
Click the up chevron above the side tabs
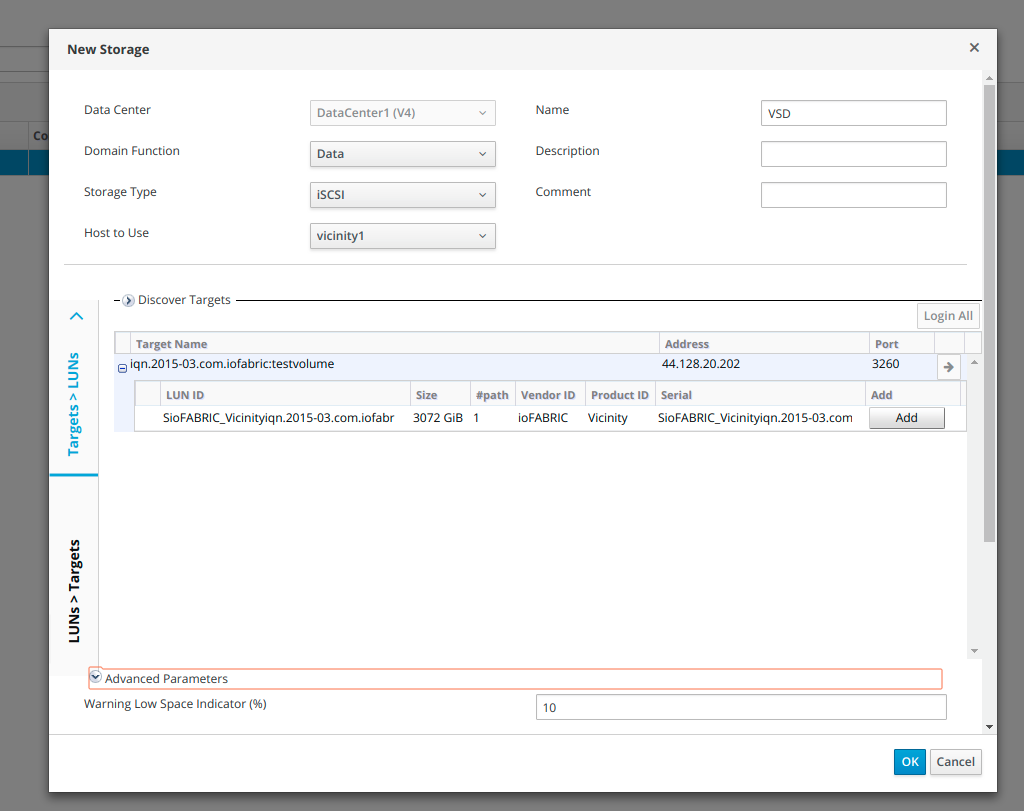76,316
